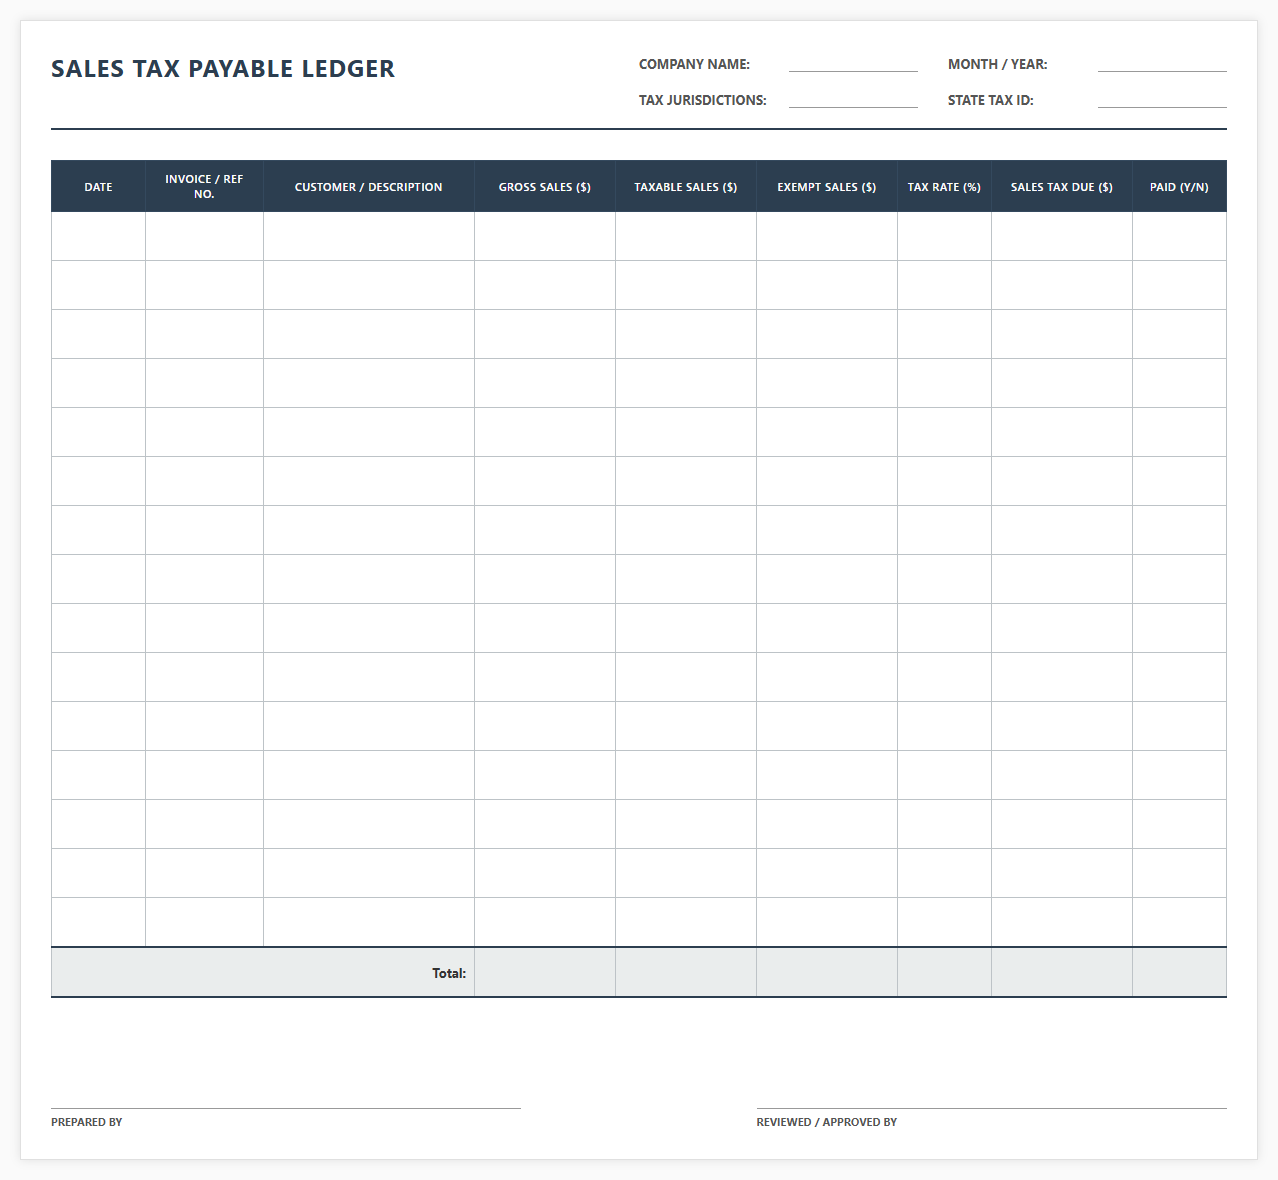
Task: Click the Taxable Sales total cell
Action: [686, 972]
